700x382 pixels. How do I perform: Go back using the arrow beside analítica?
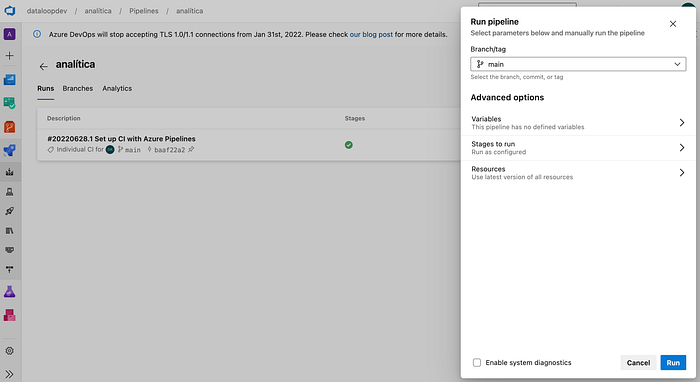(x=43, y=66)
